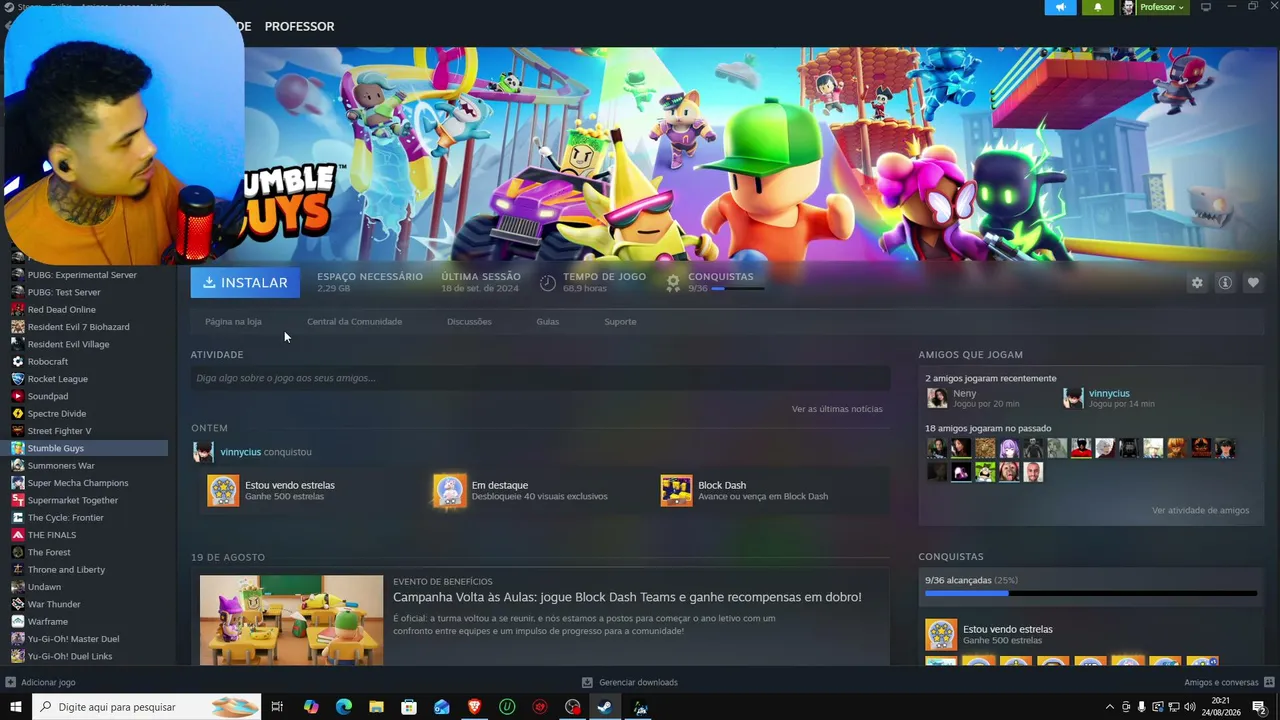Open friend Neny's avatar in Amigos que jogam
The height and width of the screenshot is (720, 1280).
coord(937,398)
